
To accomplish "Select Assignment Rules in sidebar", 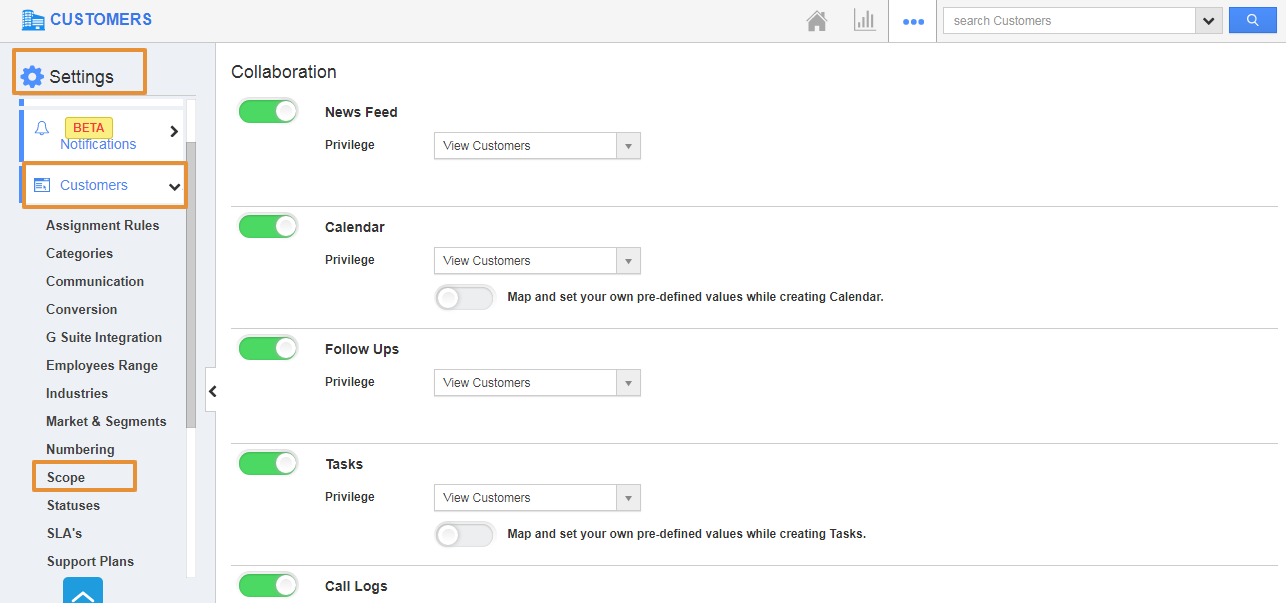I will click(102, 226).
